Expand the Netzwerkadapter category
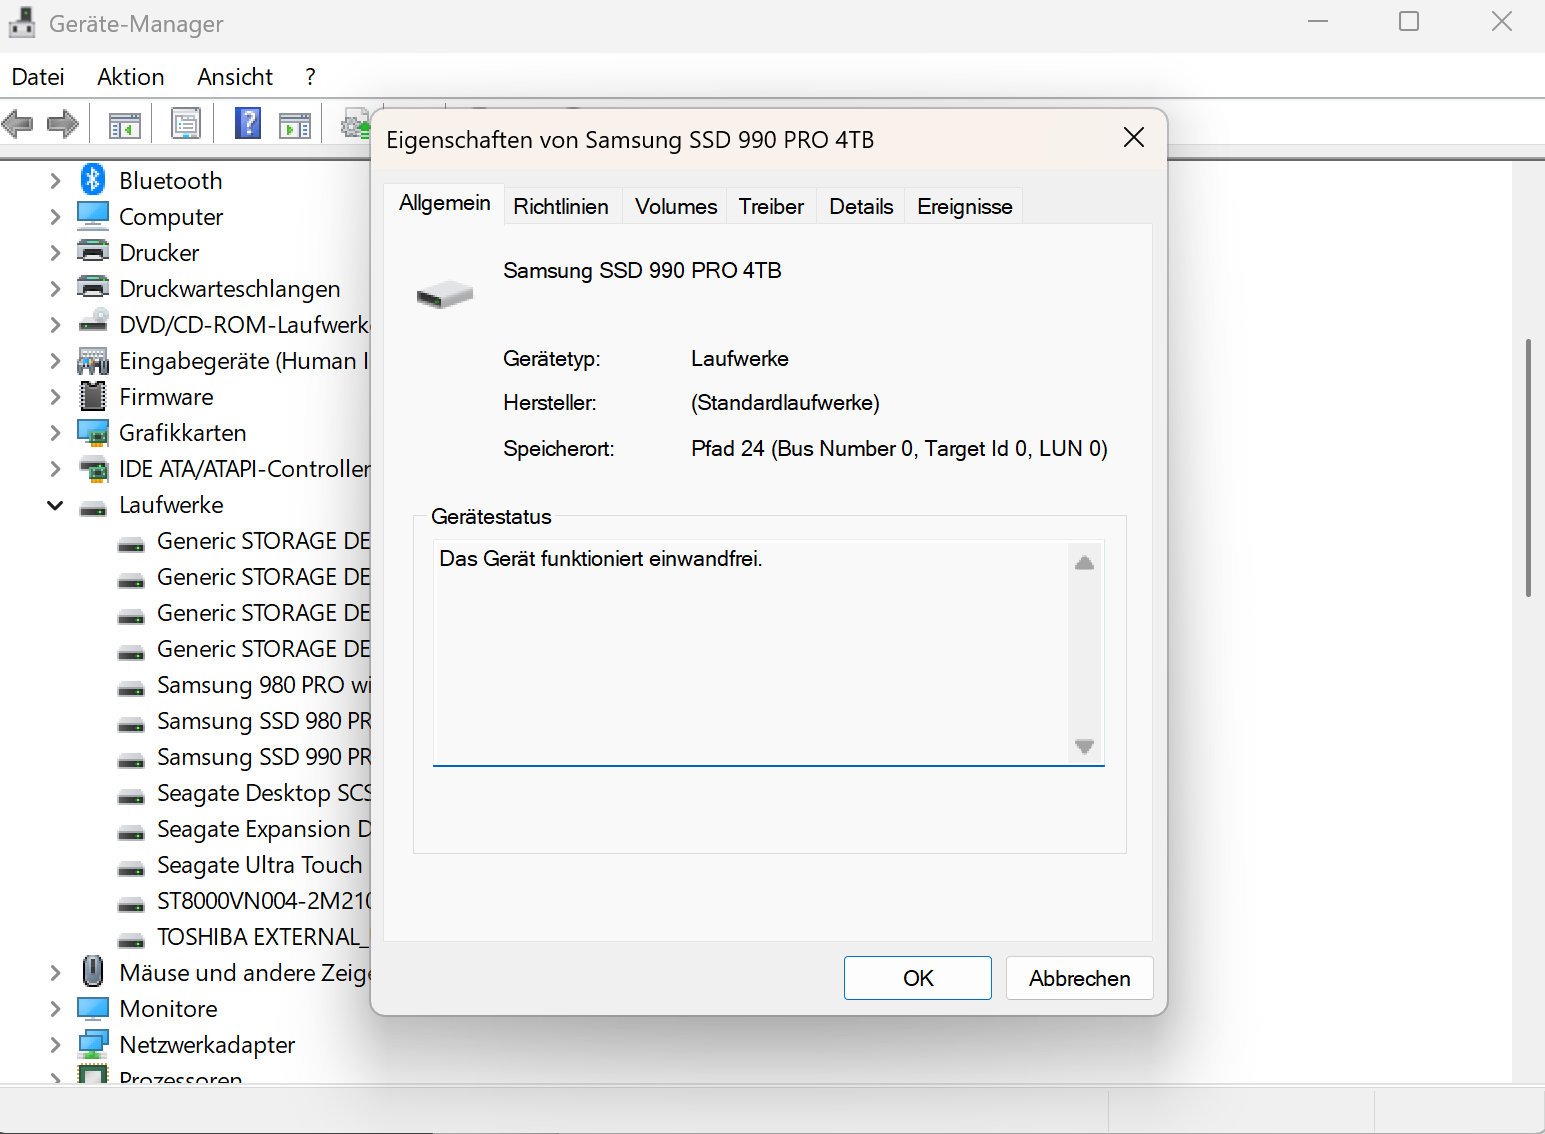This screenshot has width=1545, height=1134. (56, 1045)
